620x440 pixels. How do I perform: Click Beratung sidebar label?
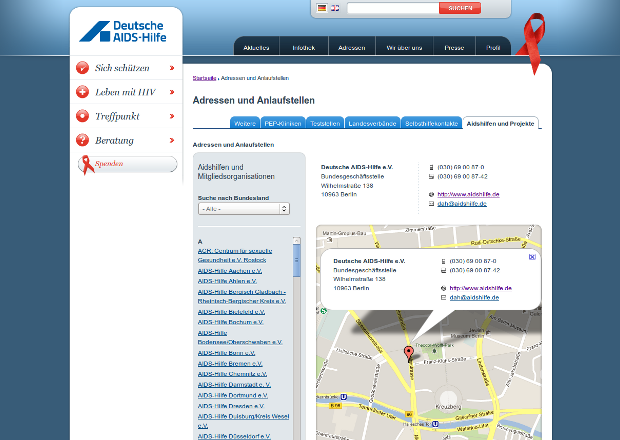click(114, 140)
